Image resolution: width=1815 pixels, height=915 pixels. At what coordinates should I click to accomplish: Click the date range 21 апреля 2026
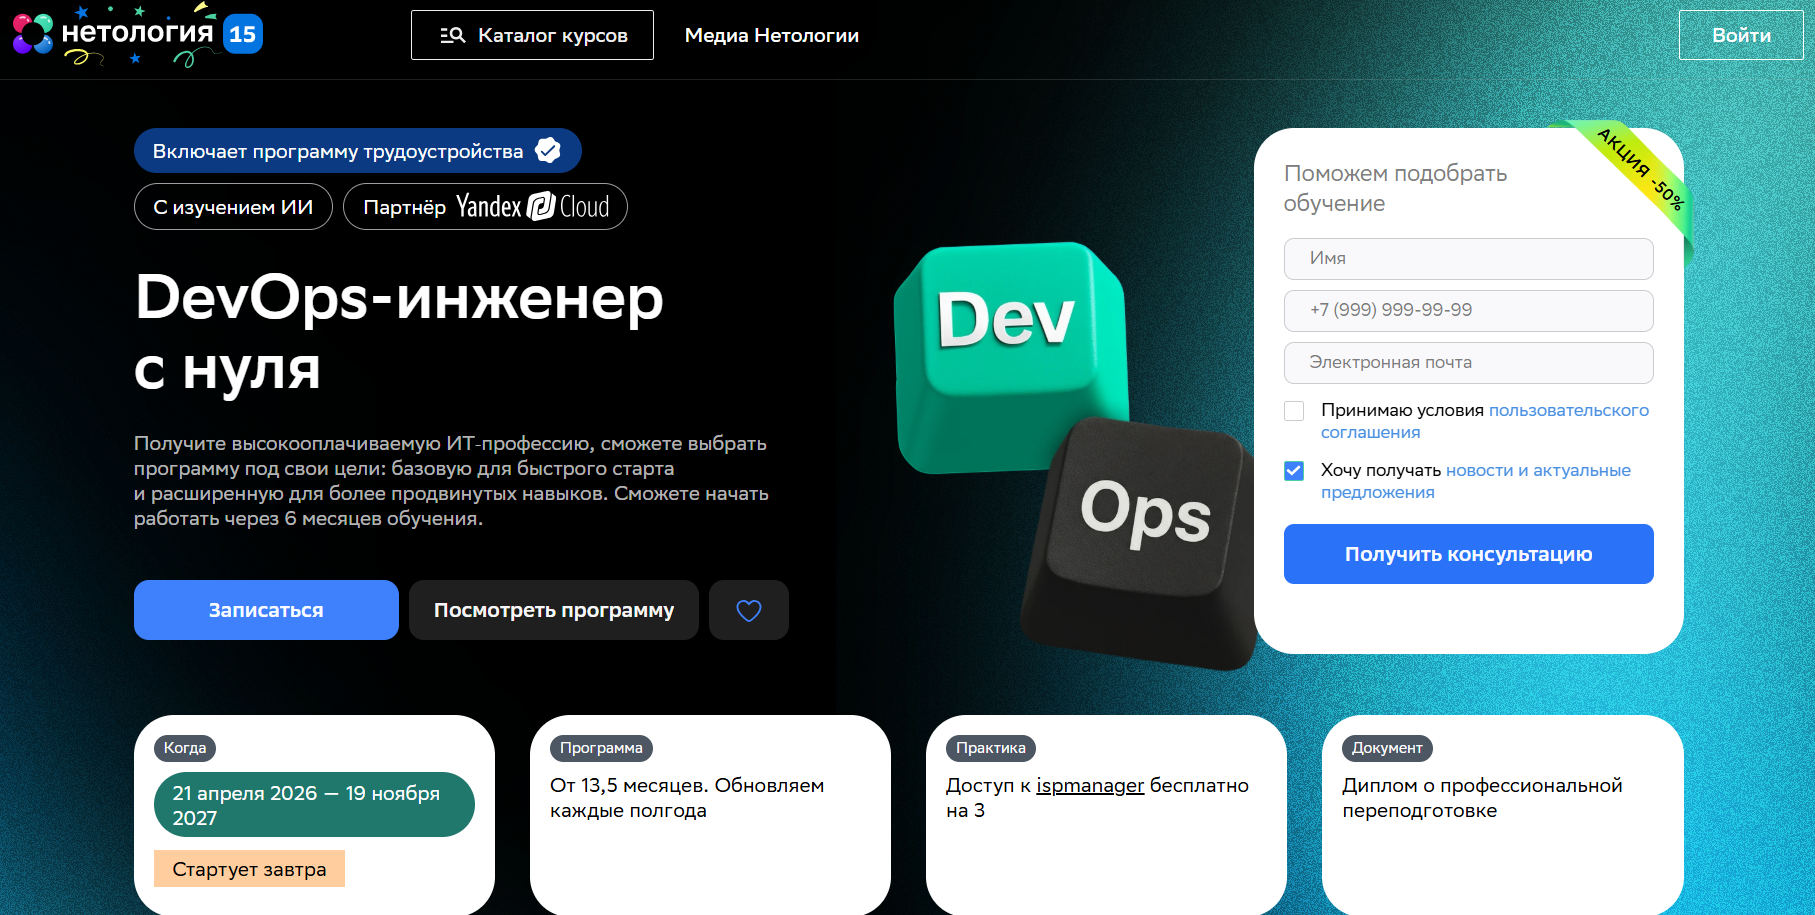[x=314, y=805]
